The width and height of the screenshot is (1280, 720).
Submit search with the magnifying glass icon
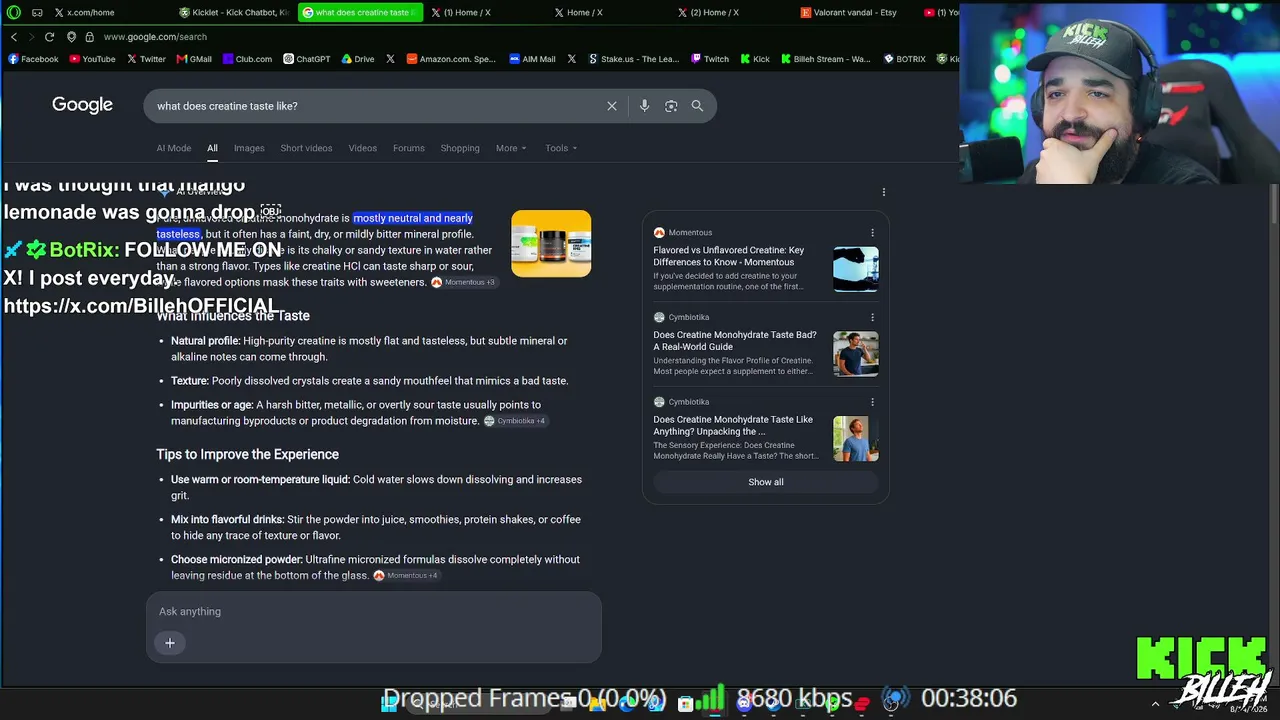(x=697, y=106)
